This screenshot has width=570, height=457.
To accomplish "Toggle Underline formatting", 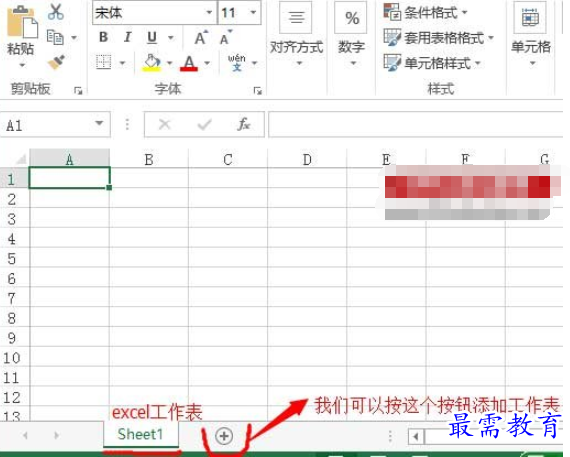I will [152, 37].
